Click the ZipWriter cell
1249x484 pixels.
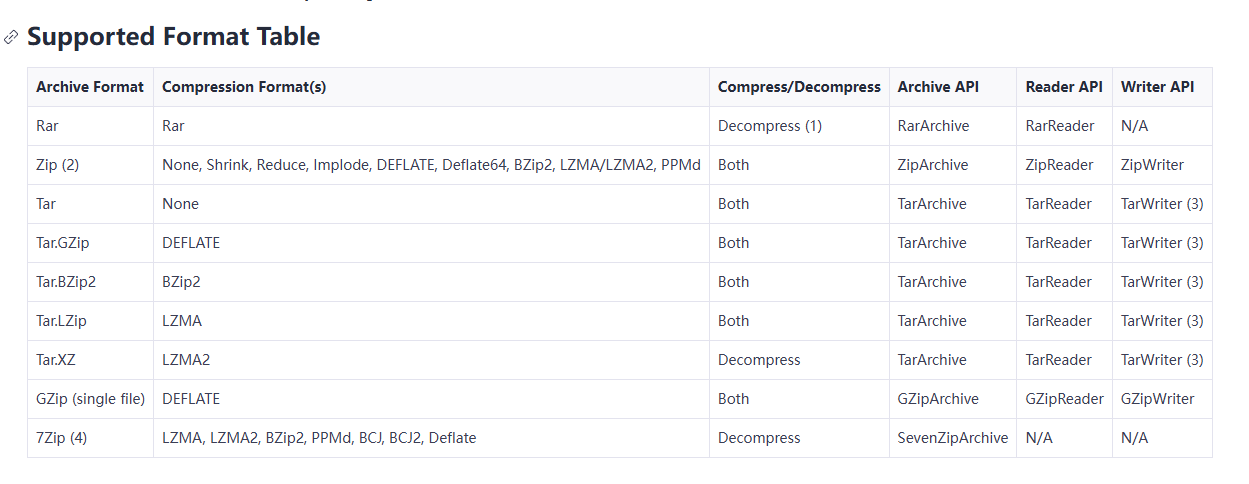[x=1152, y=165]
